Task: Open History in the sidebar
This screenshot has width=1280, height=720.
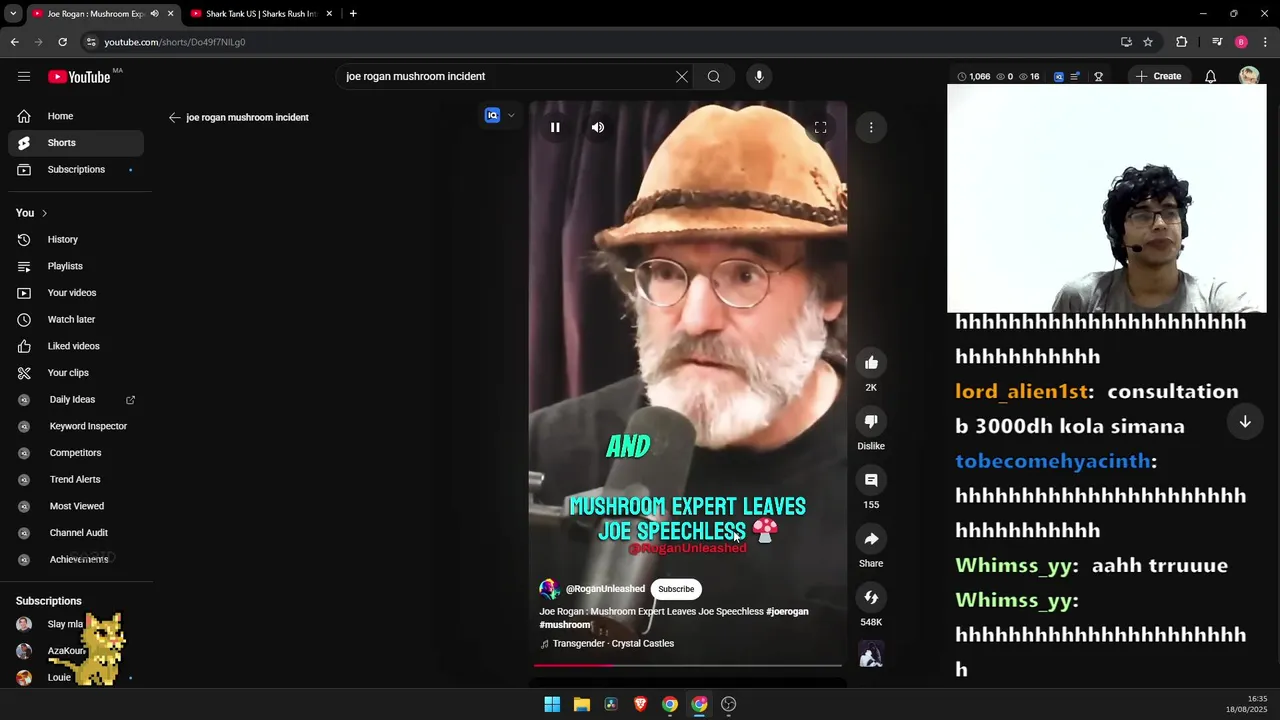Action: [76, 239]
